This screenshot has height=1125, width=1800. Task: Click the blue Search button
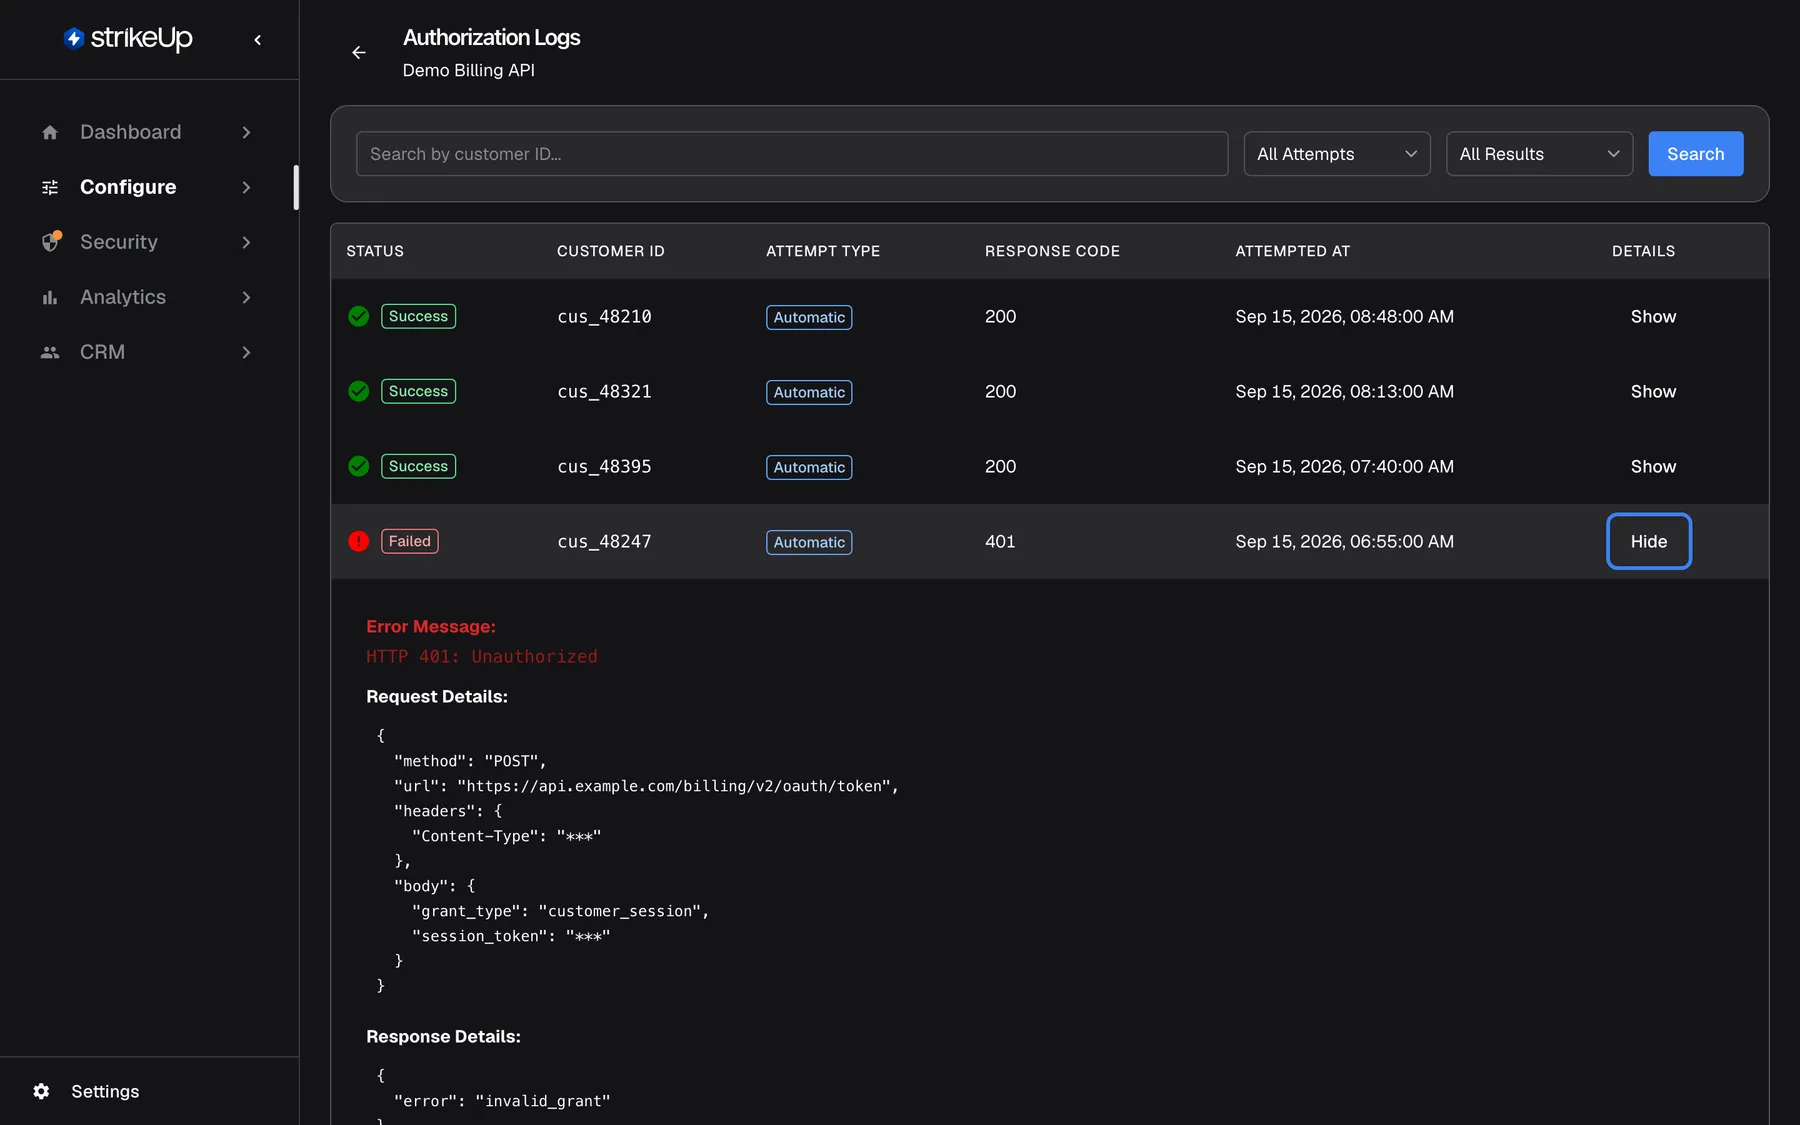click(x=1695, y=154)
